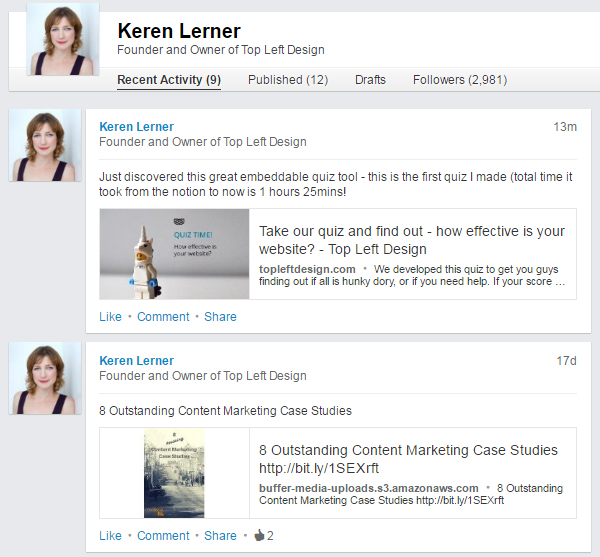This screenshot has width=600, height=557.
Task: Comment on the embeddable quiz tool post
Action: point(163,317)
